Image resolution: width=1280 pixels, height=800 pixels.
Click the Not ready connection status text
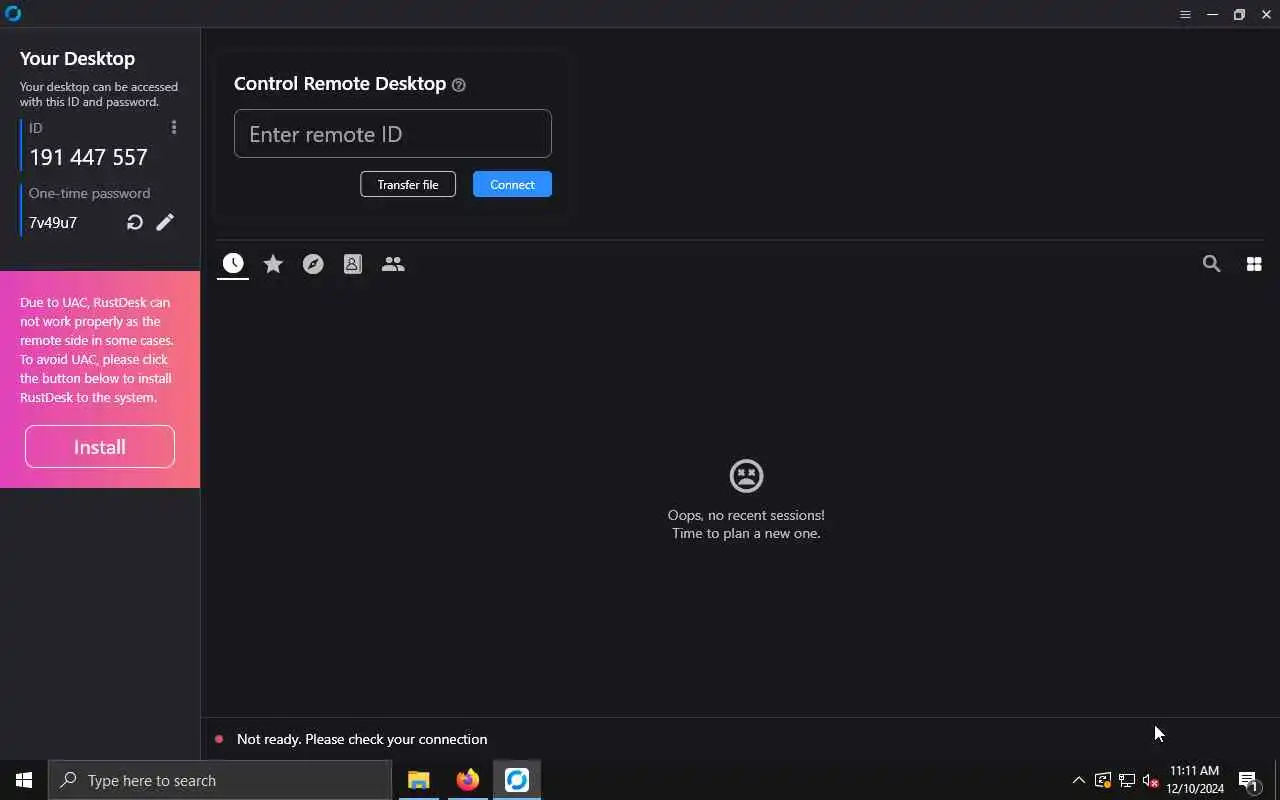pos(362,739)
